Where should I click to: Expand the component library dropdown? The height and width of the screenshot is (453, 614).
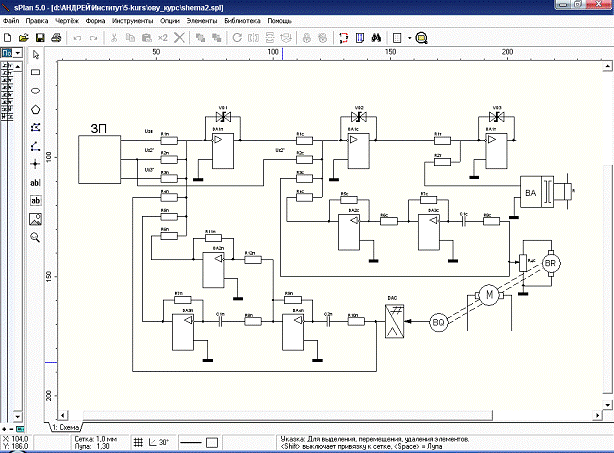click(x=18, y=52)
